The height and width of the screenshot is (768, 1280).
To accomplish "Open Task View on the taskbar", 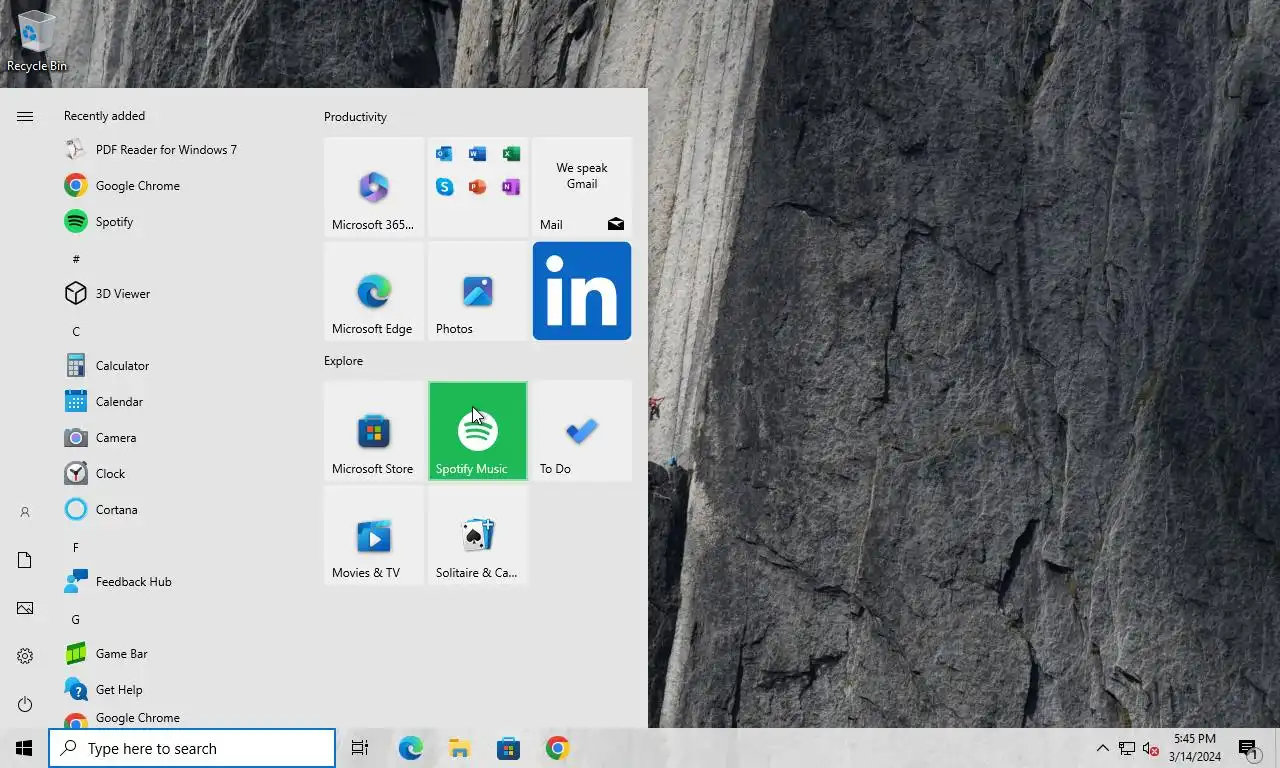I will tap(360, 748).
